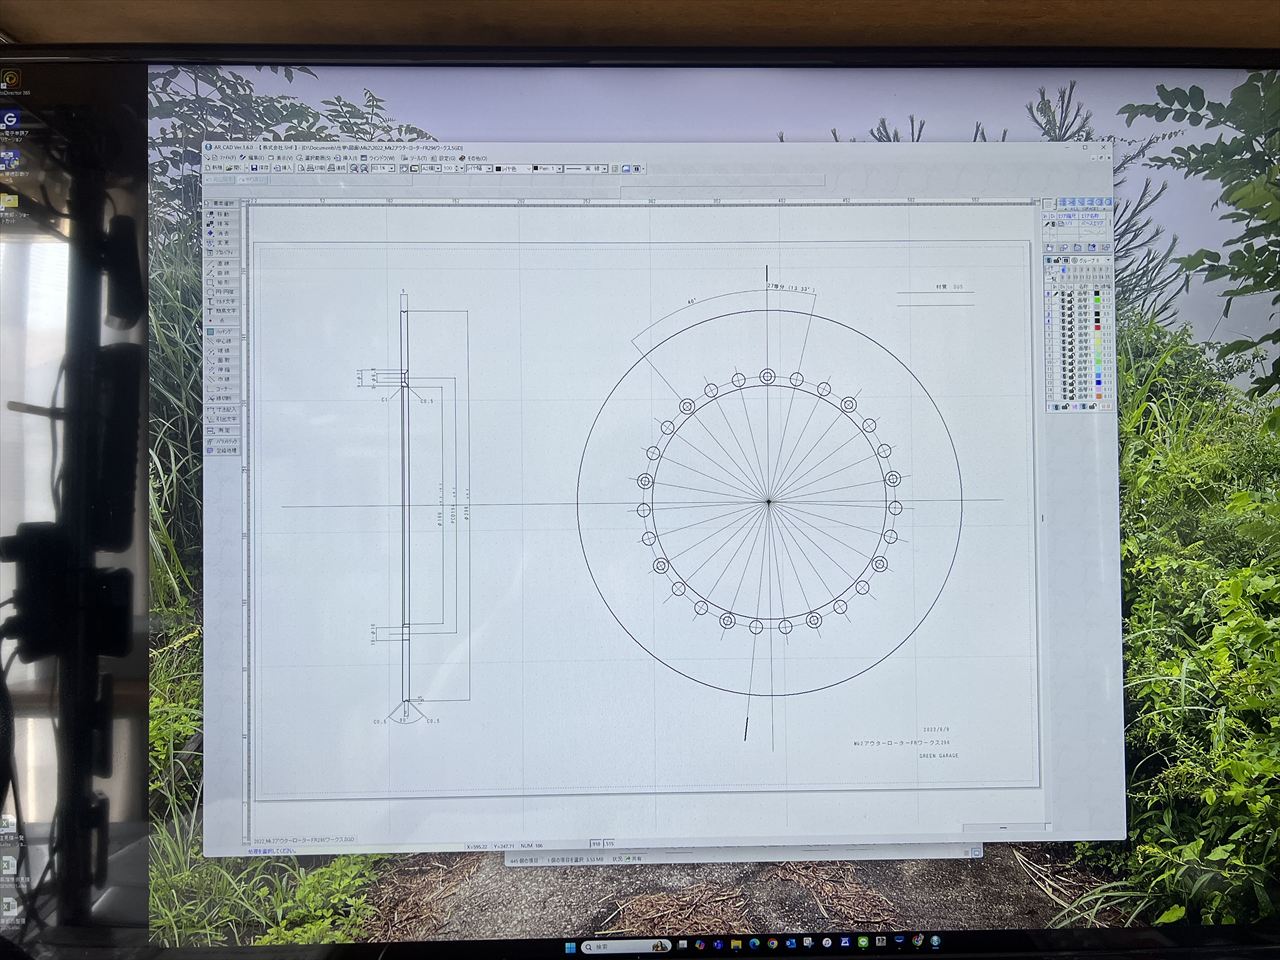Expand the グループ group dropdown in layer panel
This screenshot has width=1280, height=960.
1105,260
